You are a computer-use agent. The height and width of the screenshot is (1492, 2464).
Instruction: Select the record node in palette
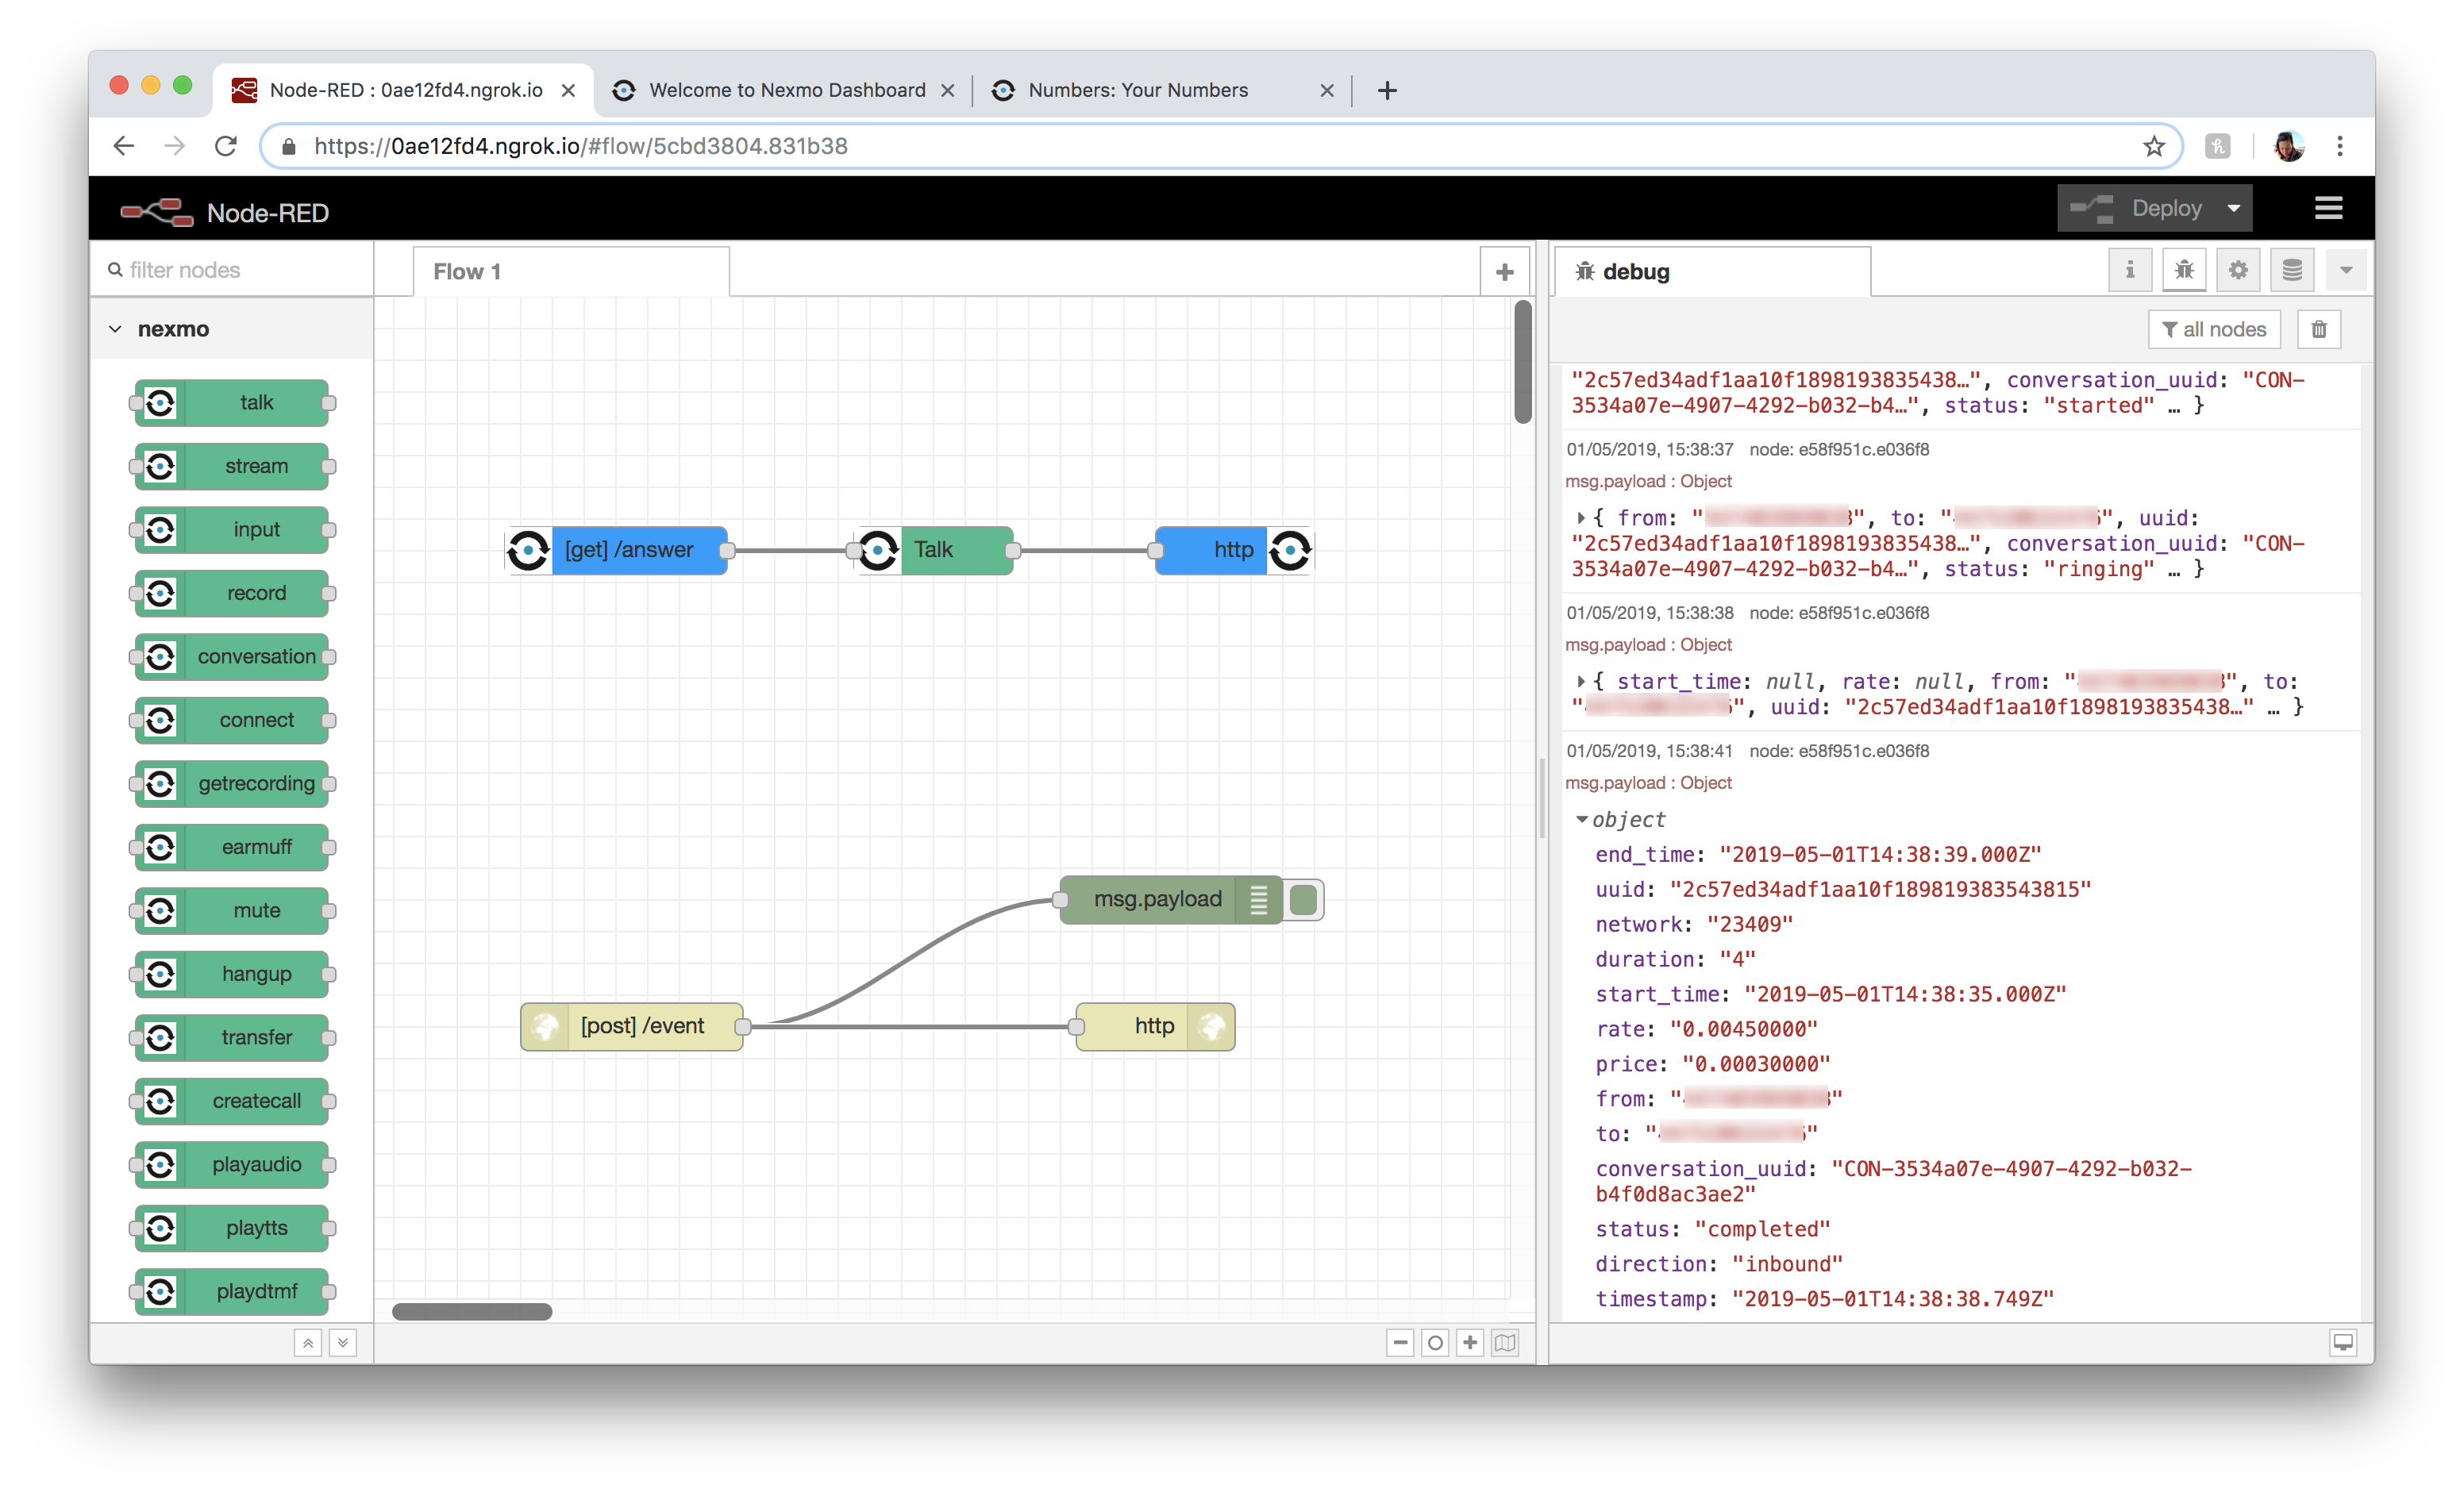[232, 593]
